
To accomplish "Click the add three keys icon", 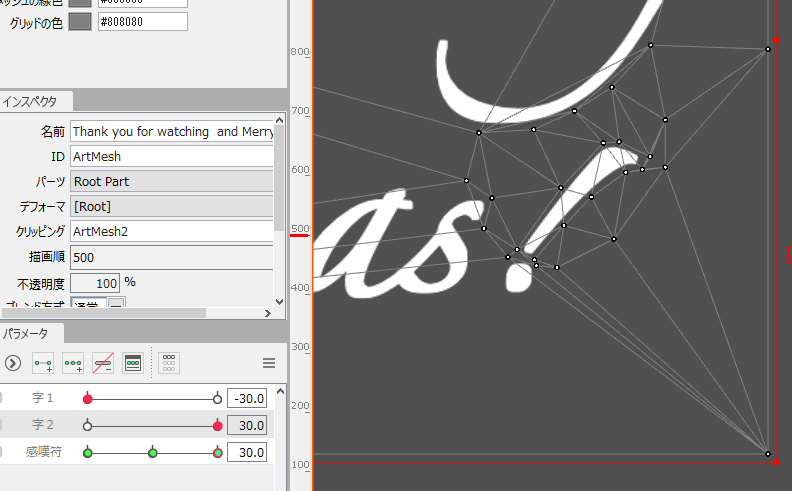I will pyautogui.click(x=73, y=363).
